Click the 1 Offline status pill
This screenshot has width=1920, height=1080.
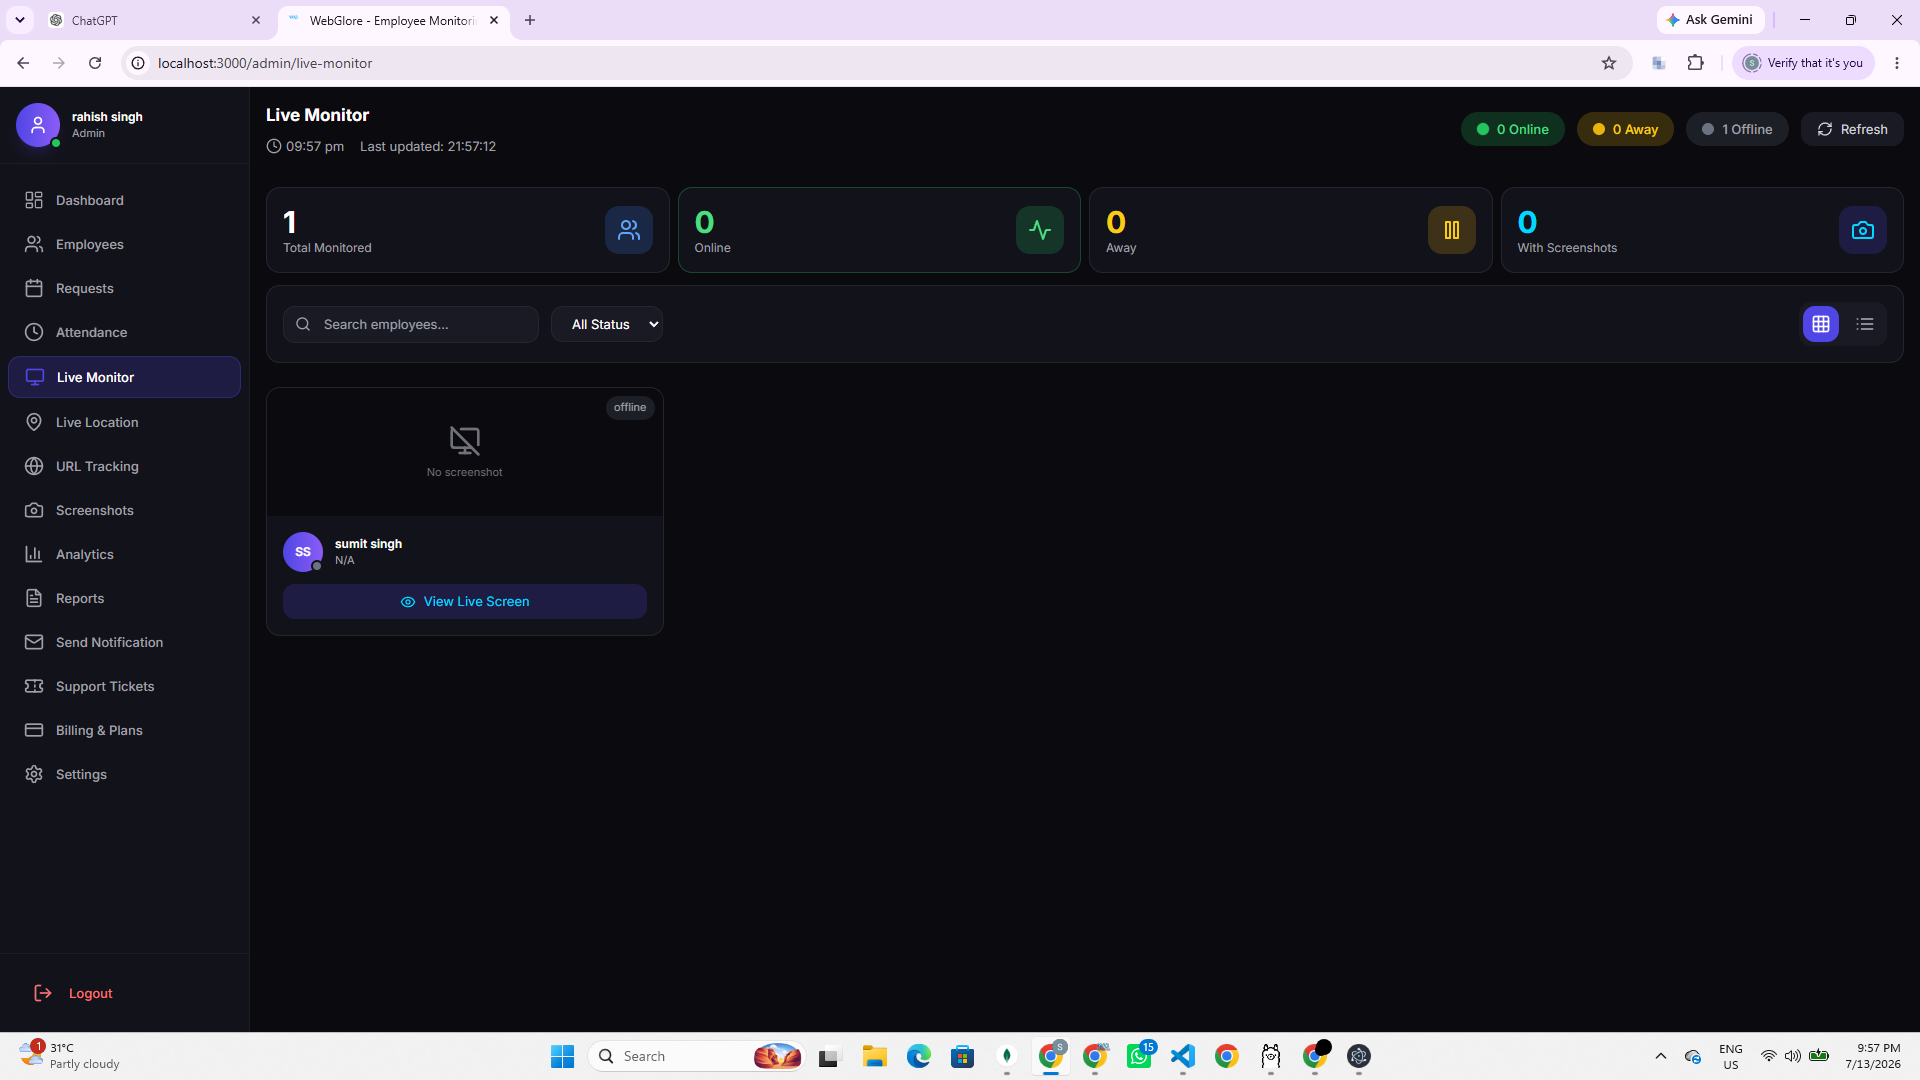1737,129
